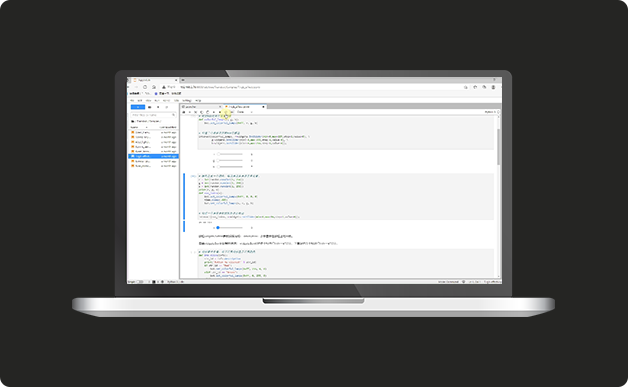Click the upload files icon in file browser

pyautogui.click(x=158, y=107)
